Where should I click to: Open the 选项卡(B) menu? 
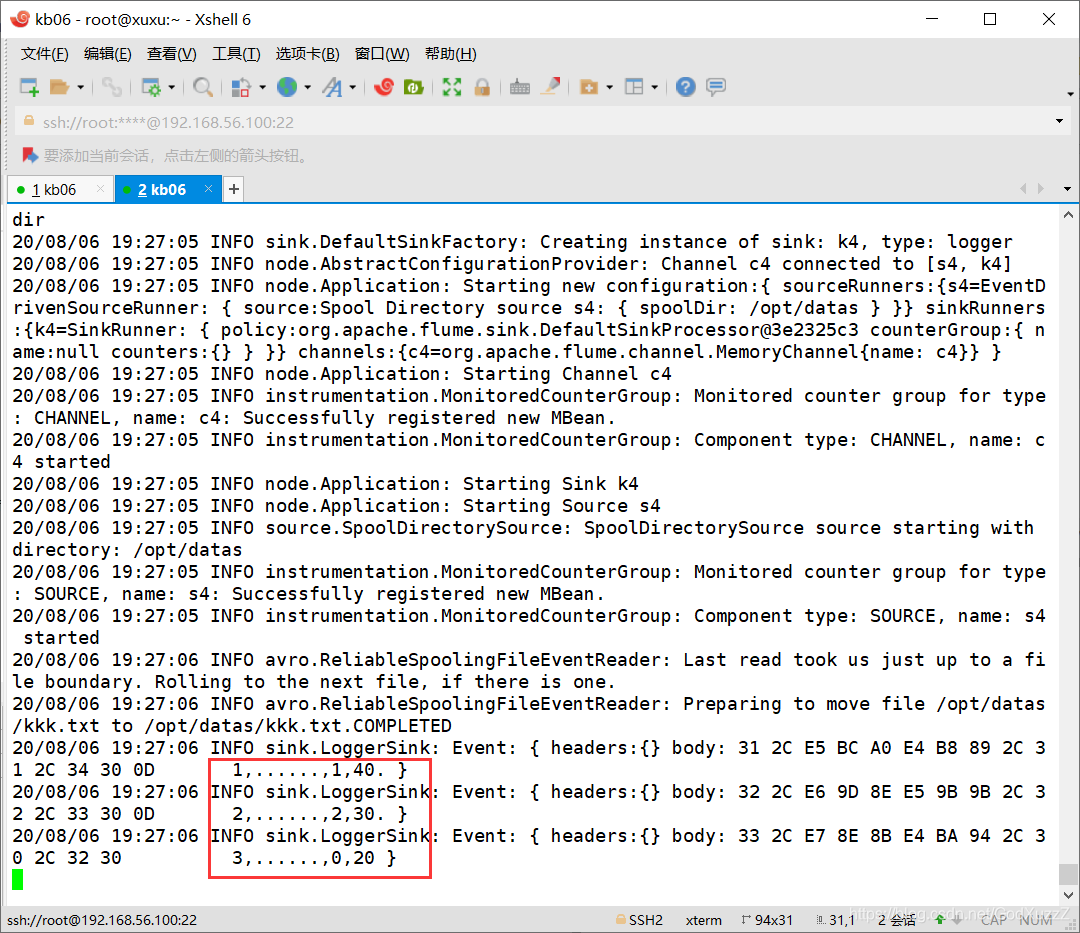click(307, 54)
